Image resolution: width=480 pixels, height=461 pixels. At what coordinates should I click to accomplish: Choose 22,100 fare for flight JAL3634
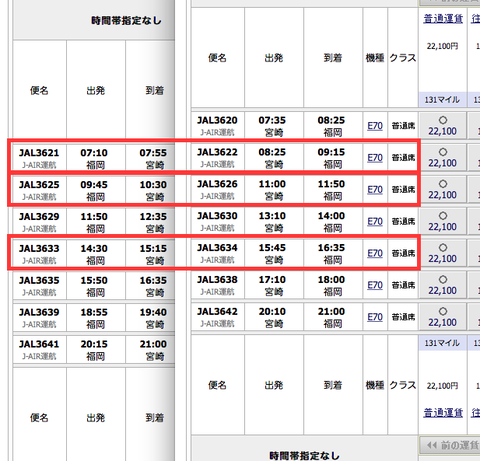pyautogui.click(x=443, y=248)
